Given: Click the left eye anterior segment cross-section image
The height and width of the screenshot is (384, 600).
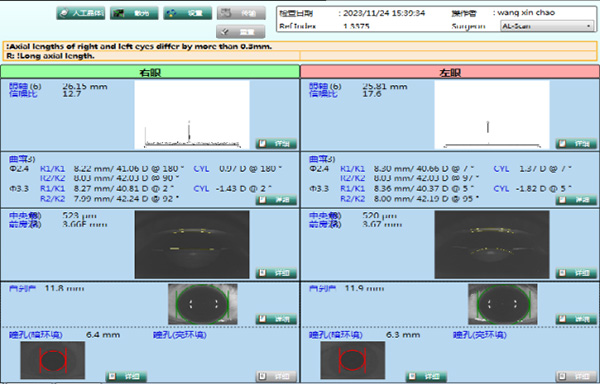Looking at the screenshot, I should click(x=492, y=244).
